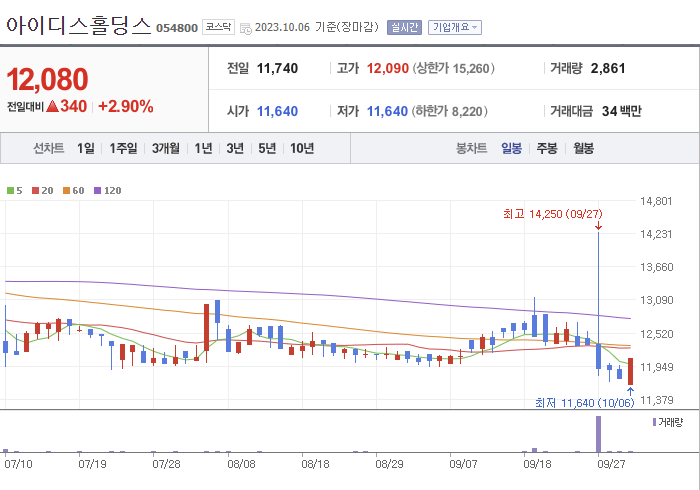Click the 13,090 price axis label
This screenshot has width=700, height=490.
pos(656,300)
